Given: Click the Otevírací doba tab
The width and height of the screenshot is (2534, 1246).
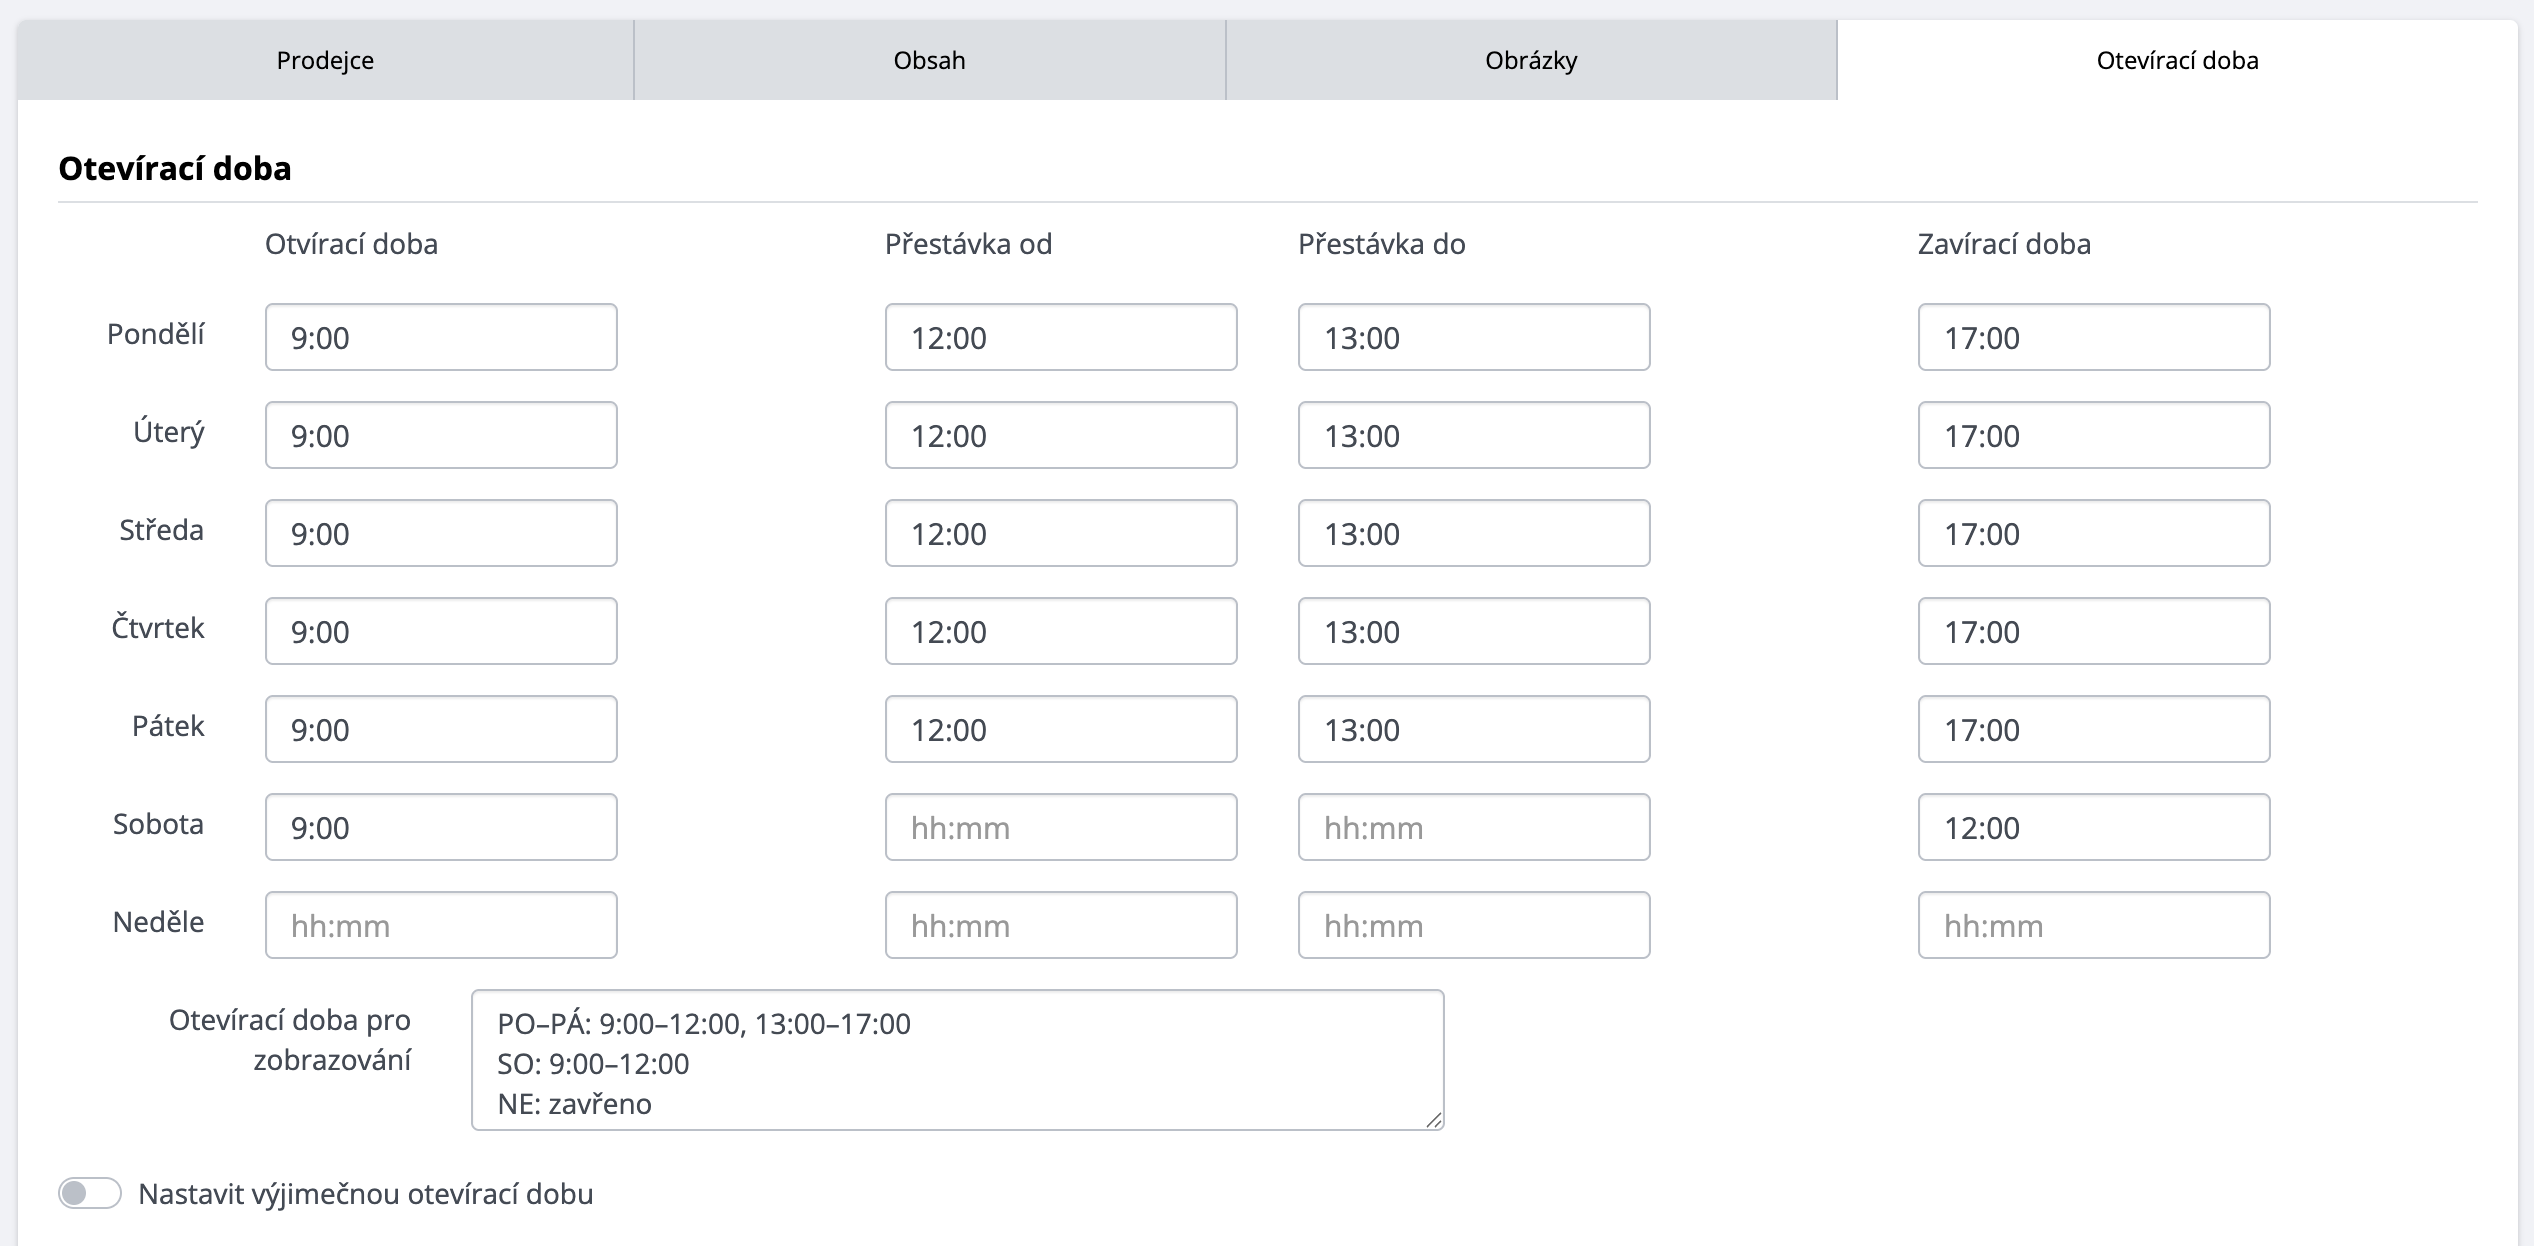Looking at the screenshot, I should [2177, 60].
